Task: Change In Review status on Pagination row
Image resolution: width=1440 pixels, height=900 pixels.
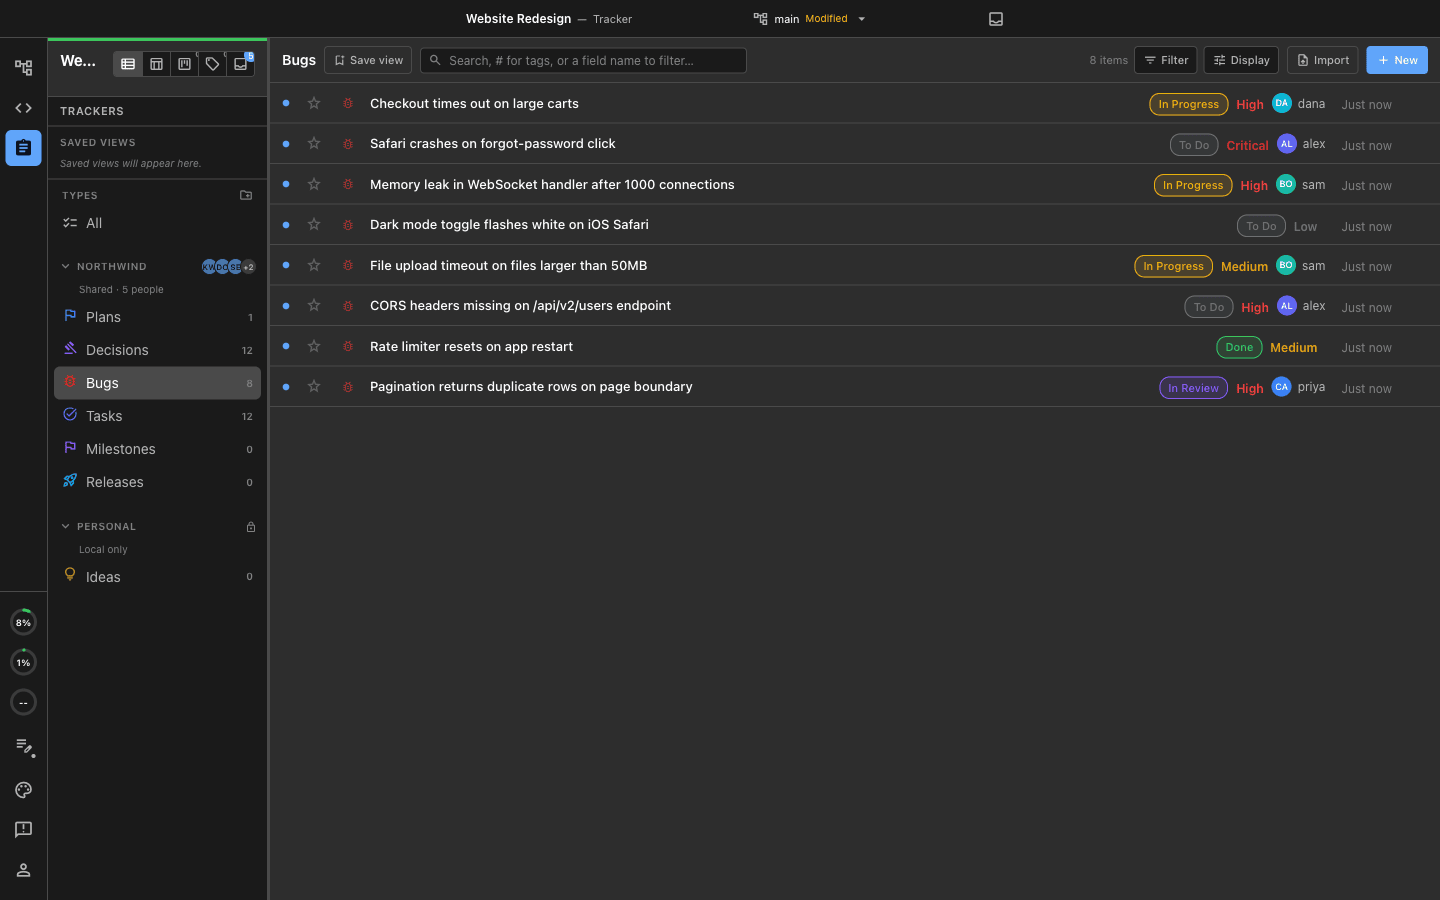Action: click(1193, 388)
